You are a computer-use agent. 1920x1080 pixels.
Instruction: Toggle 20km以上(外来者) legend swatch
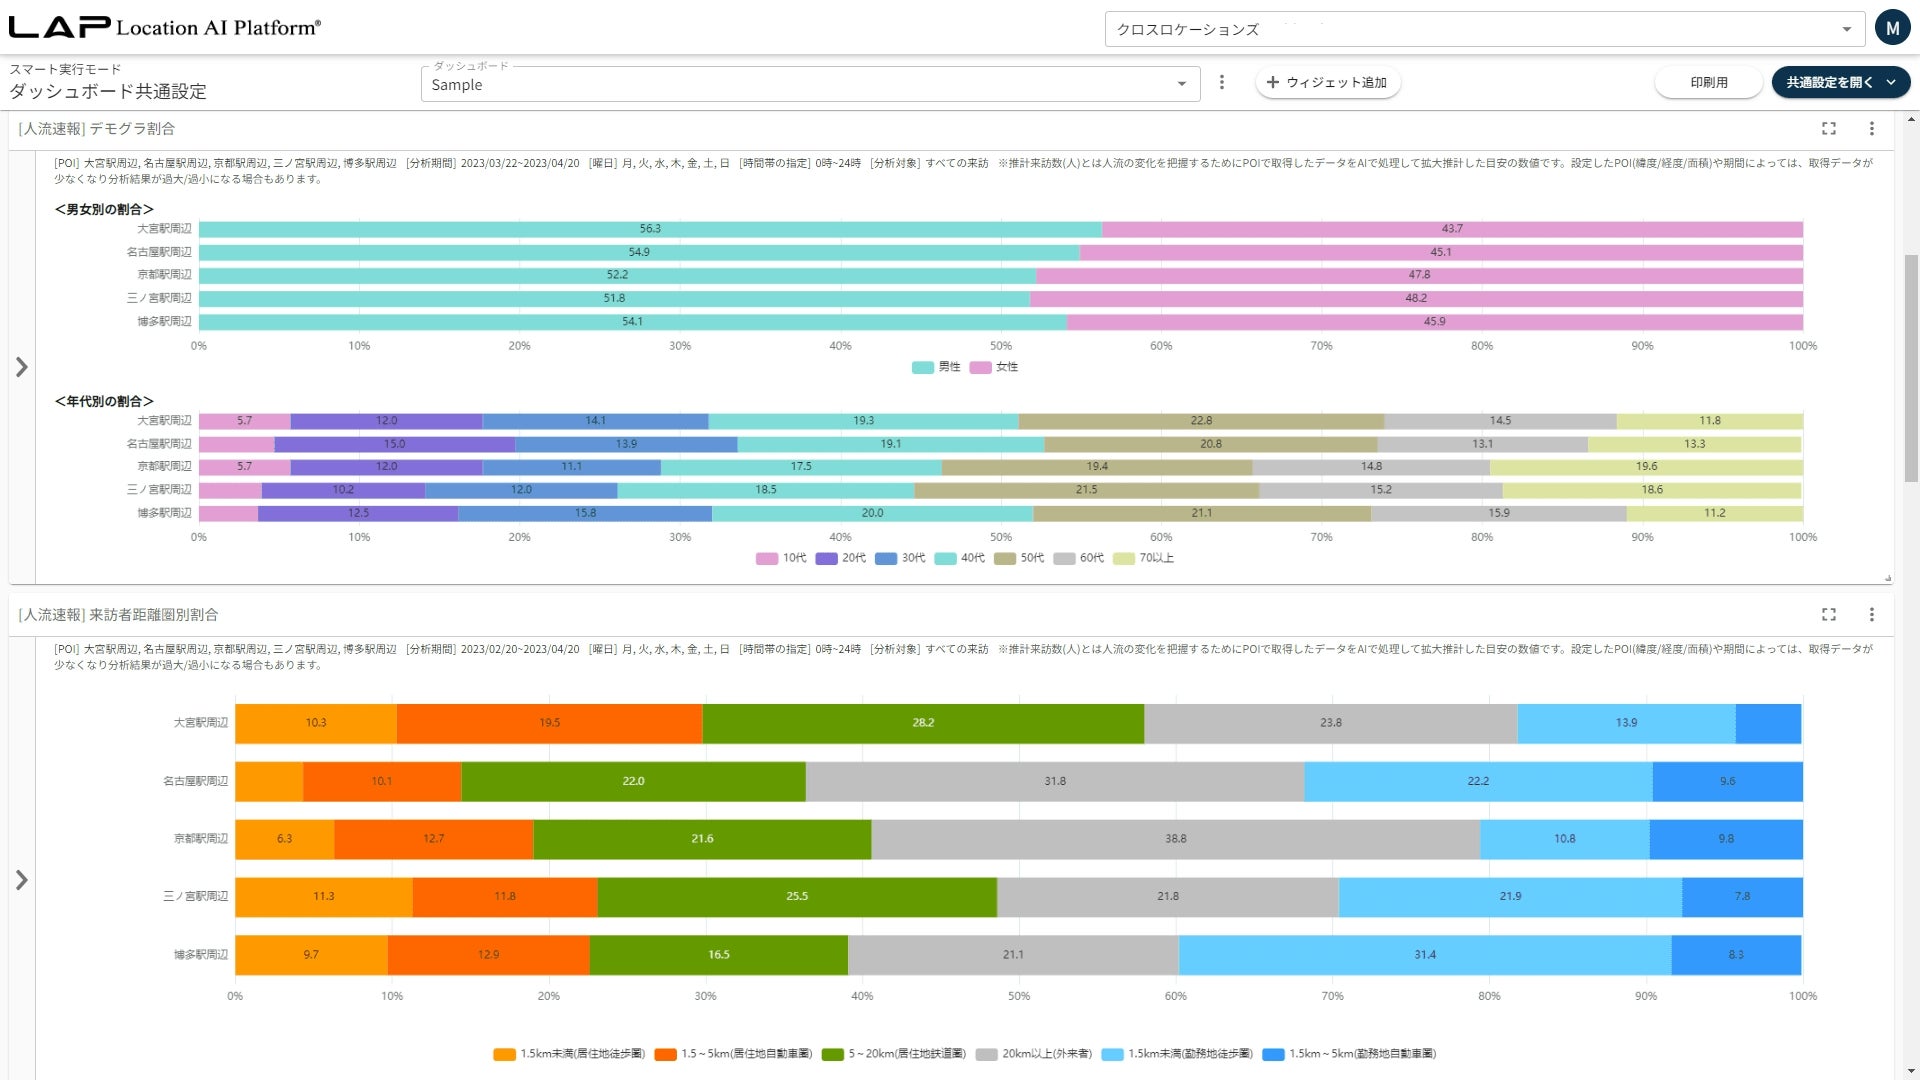pyautogui.click(x=987, y=1054)
